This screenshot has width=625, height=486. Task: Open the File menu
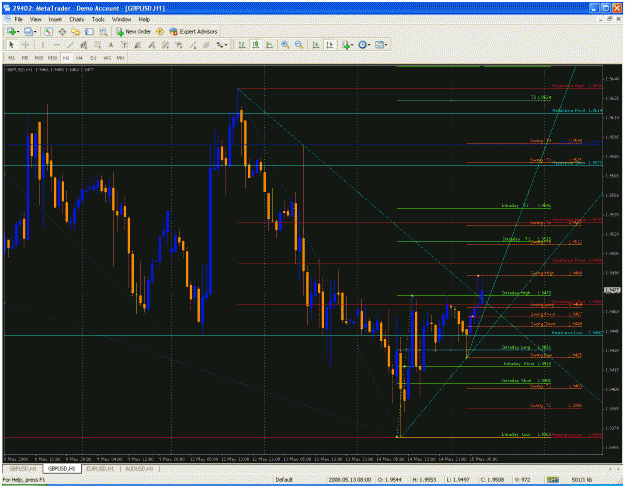pyautogui.click(x=18, y=19)
